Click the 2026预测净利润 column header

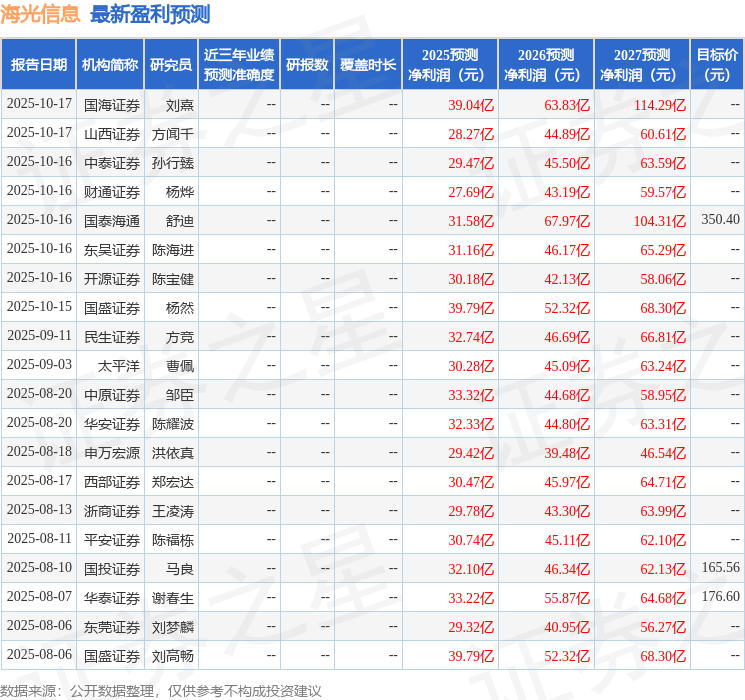[x=546, y=64]
